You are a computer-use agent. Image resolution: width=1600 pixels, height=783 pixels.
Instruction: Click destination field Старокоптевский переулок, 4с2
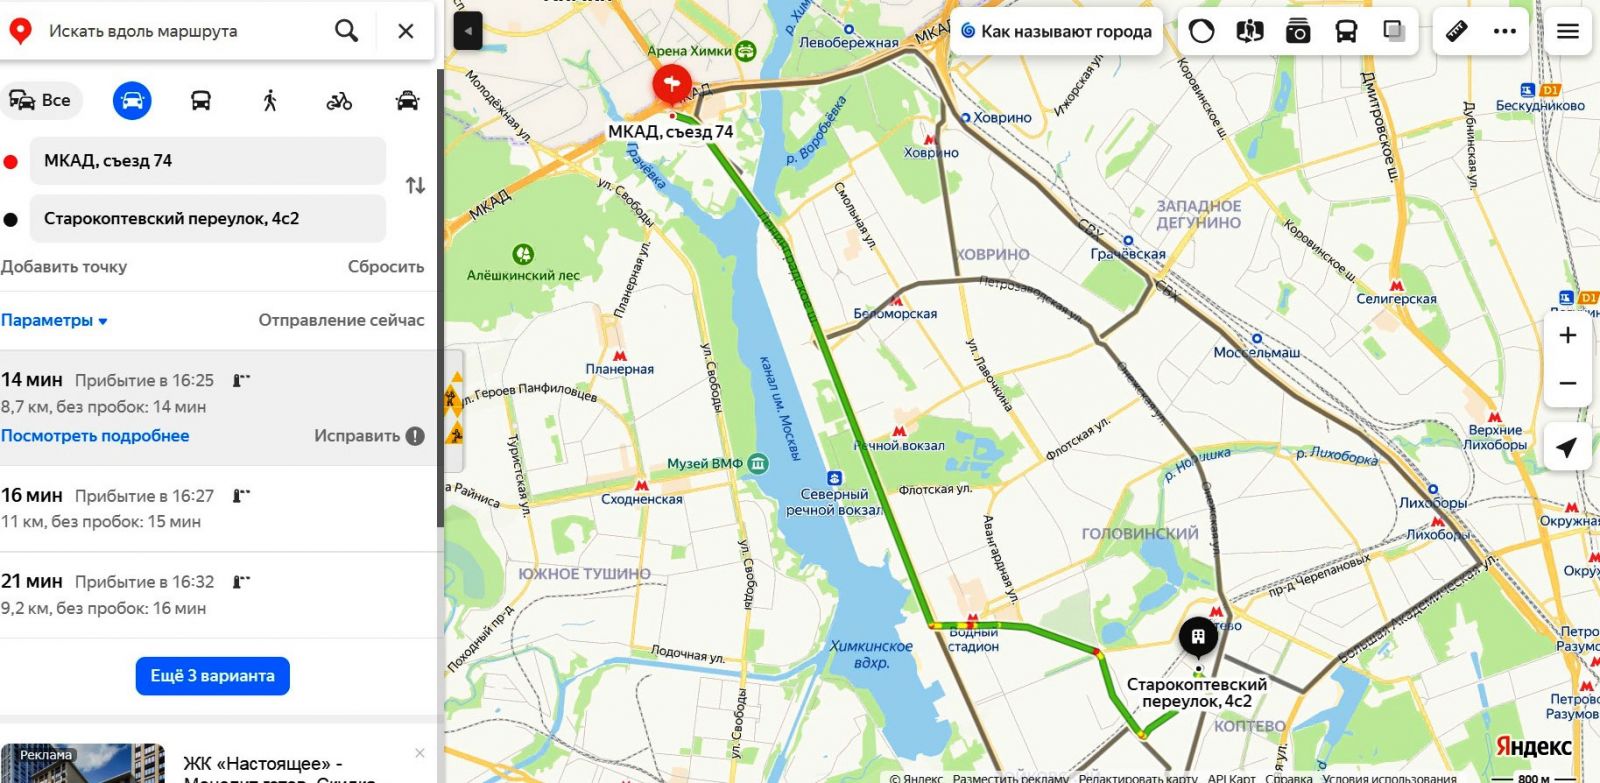(x=208, y=219)
